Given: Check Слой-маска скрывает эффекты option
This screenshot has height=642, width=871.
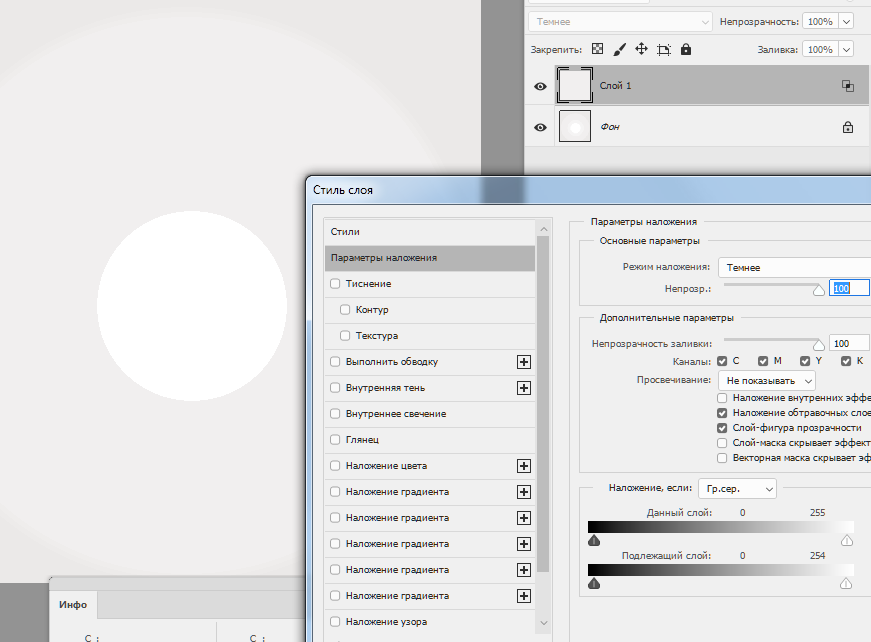Looking at the screenshot, I should tap(722, 443).
